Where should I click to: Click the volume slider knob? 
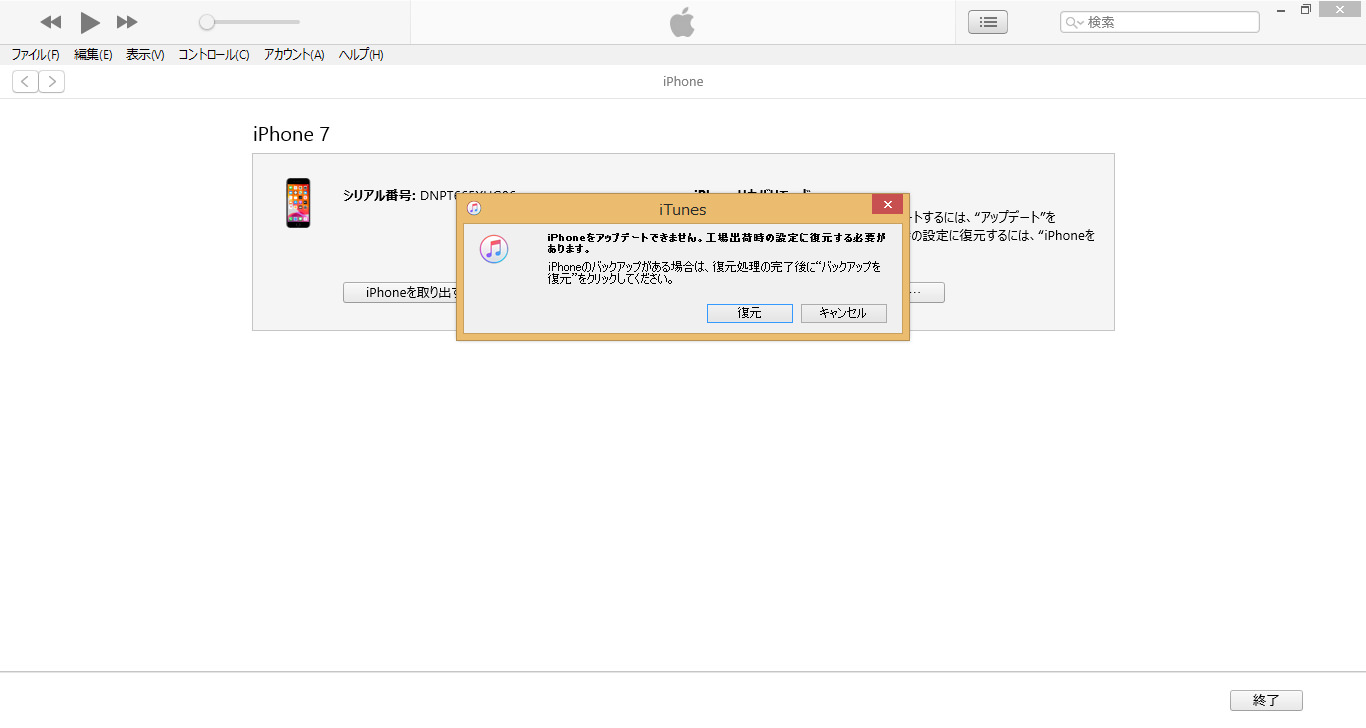(207, 22)
